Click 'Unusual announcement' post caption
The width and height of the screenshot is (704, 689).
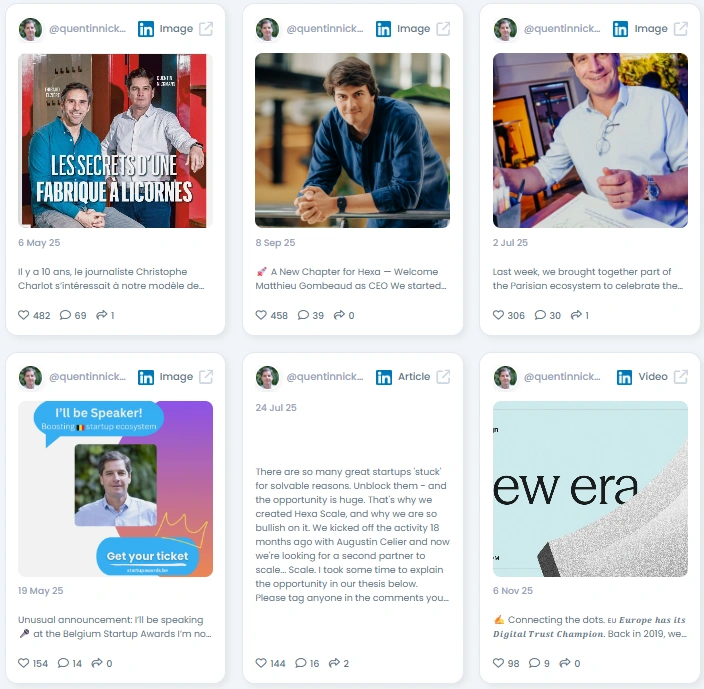pyautogui.click(x=114, y=627)
